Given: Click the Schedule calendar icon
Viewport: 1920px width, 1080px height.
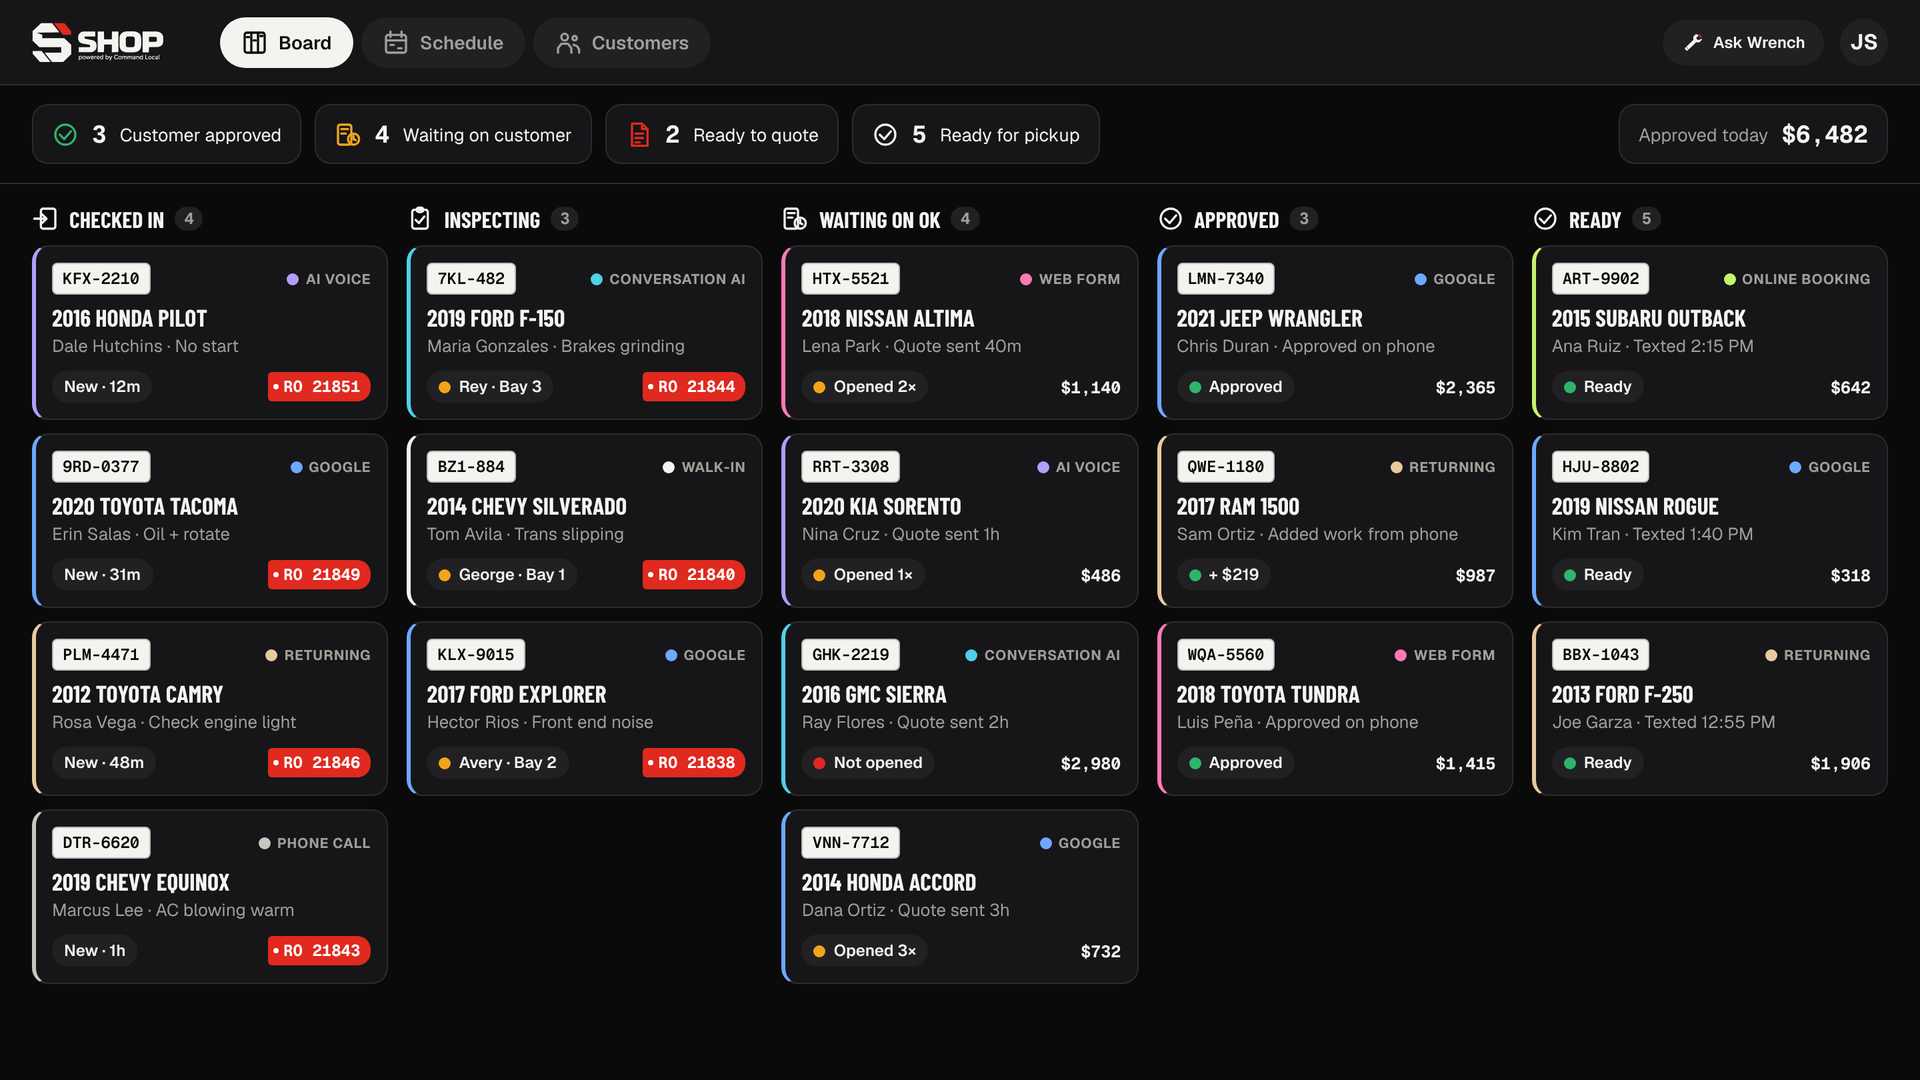Looking at the screenshot, I should click(396, 43).
